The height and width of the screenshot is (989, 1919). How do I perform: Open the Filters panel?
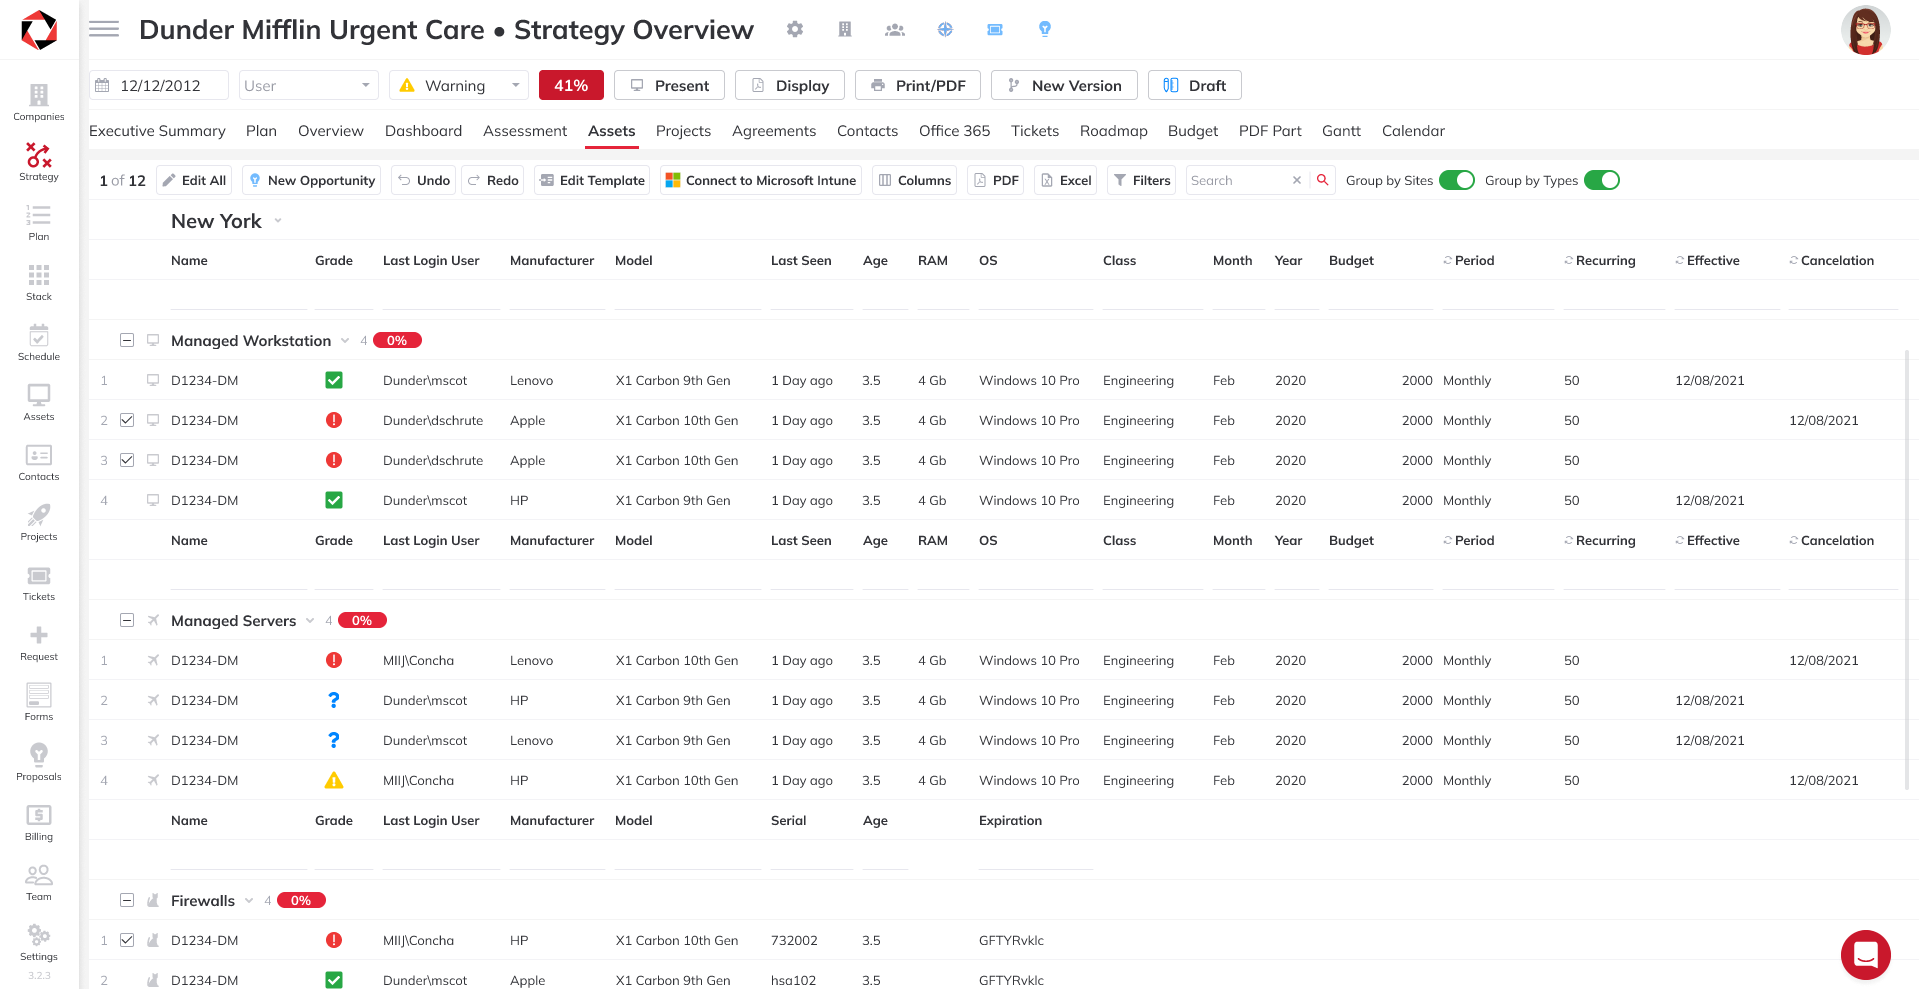1142,180
